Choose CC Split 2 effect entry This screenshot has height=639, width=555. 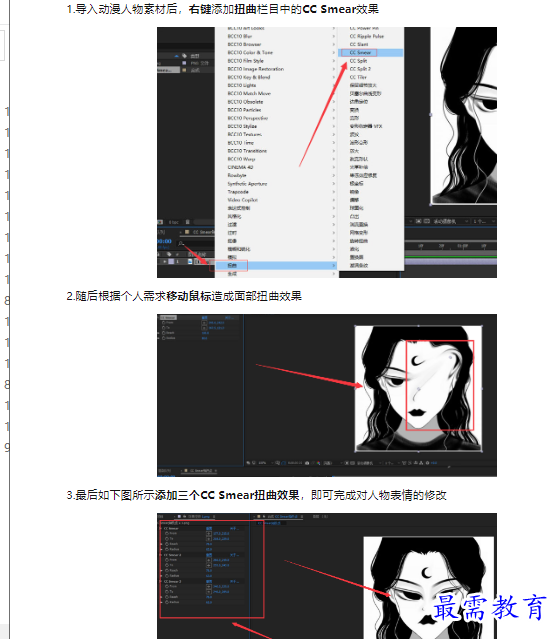coord(360,69)
